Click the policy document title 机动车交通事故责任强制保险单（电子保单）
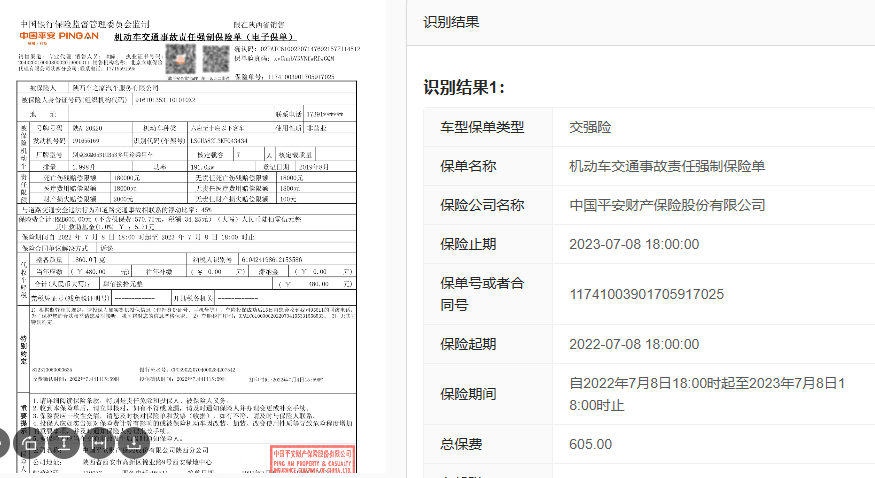875x478 pixels. pyautogui.click(x=204, y=37)
